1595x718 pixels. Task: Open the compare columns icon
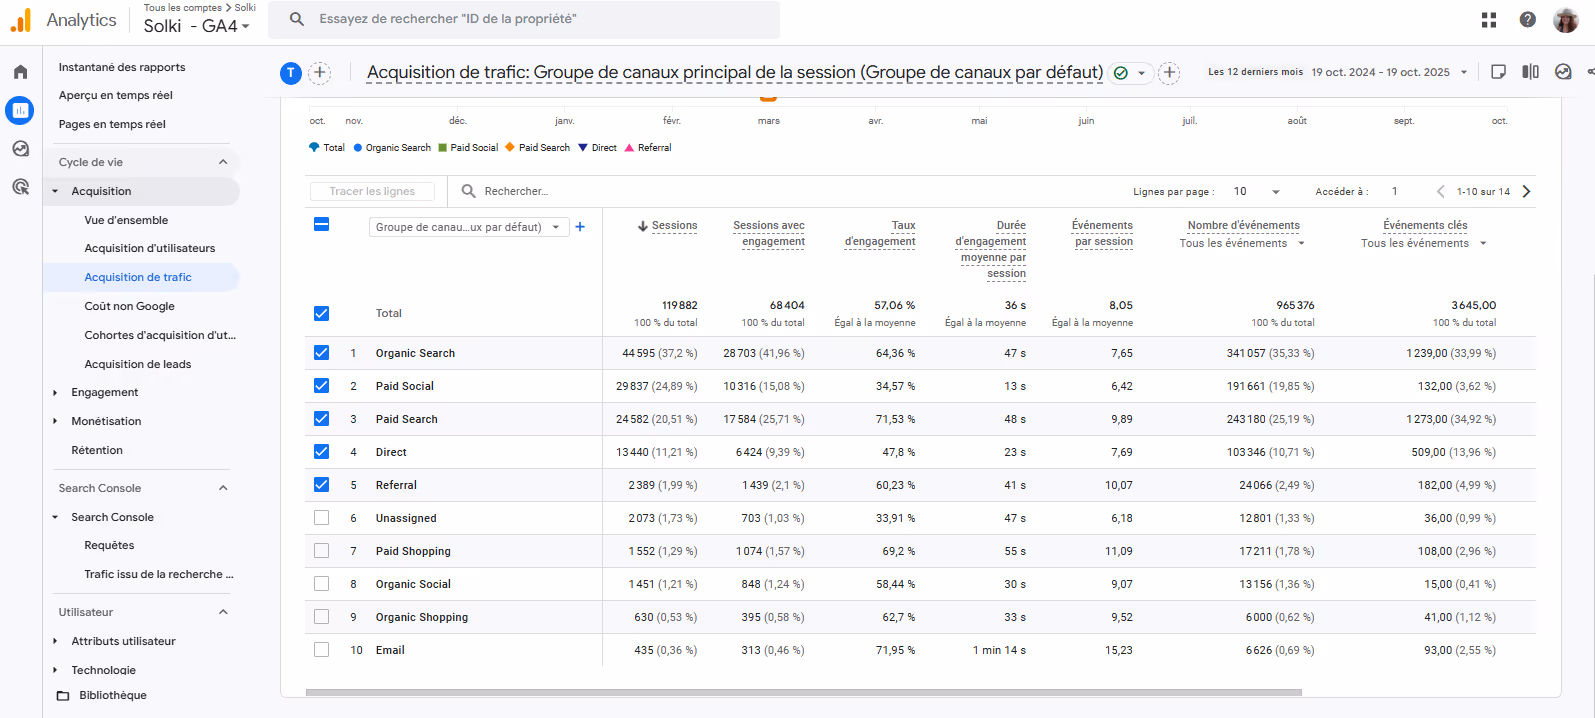pyautogui.click(x=1531, y=72)
